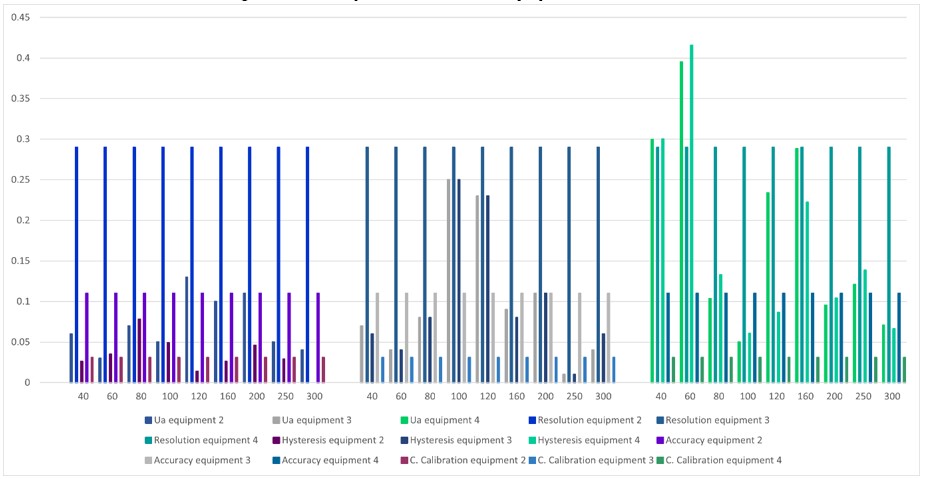Select the Resolution equipment 4 legend marker
The height and width of the screenshot is (479, 925).
pos(148,440)
